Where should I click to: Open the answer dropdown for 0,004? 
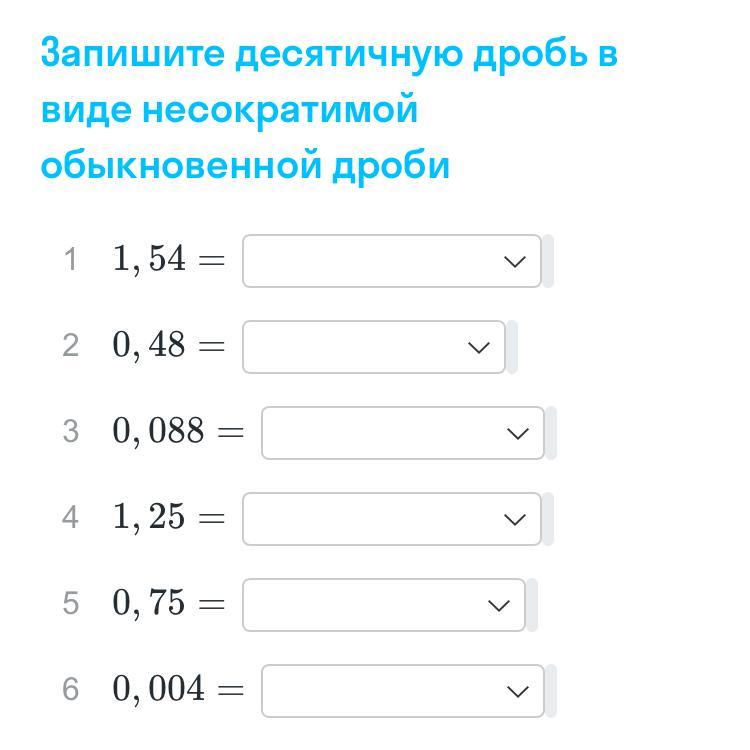[x=402, y=691]
